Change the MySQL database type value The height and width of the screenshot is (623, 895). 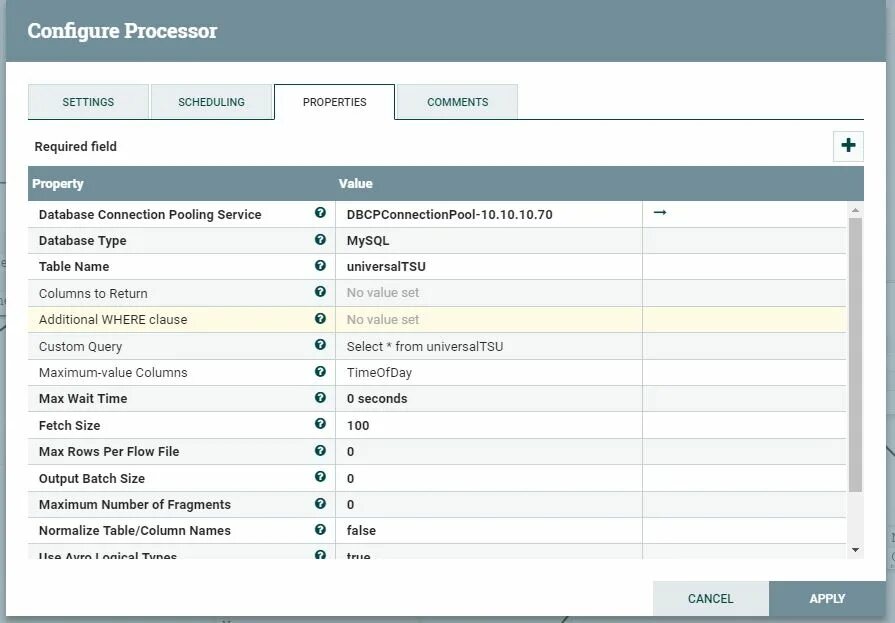pos(489,240)
